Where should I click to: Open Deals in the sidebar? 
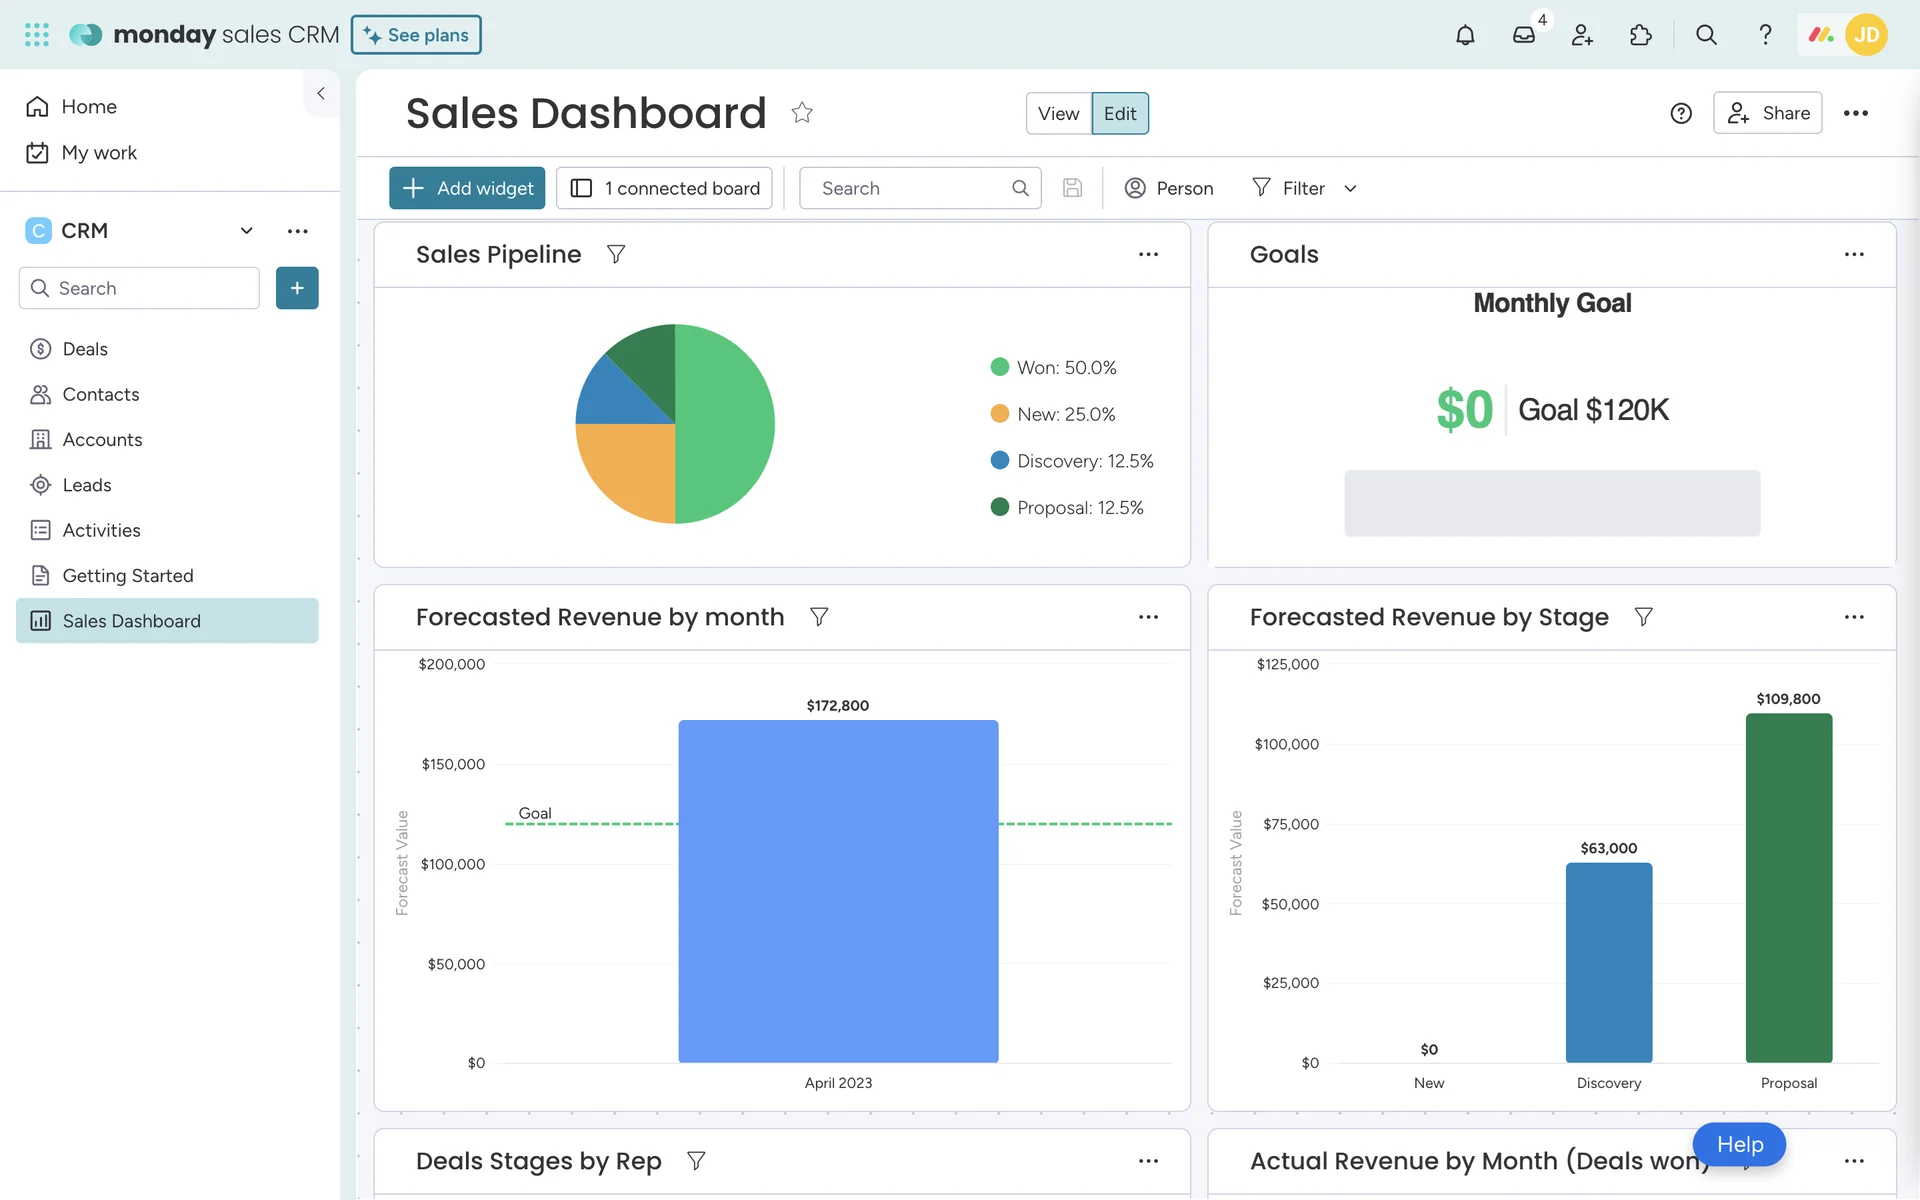(x=85, y=349)
